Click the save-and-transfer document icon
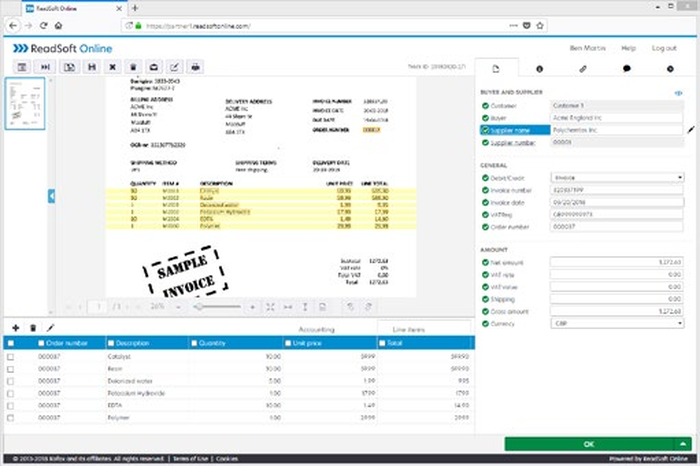 click(70, 67)
